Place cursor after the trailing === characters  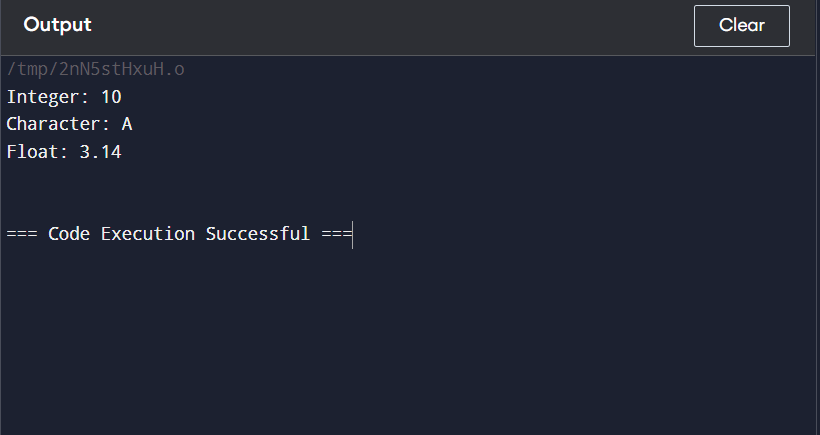point(353,234)
